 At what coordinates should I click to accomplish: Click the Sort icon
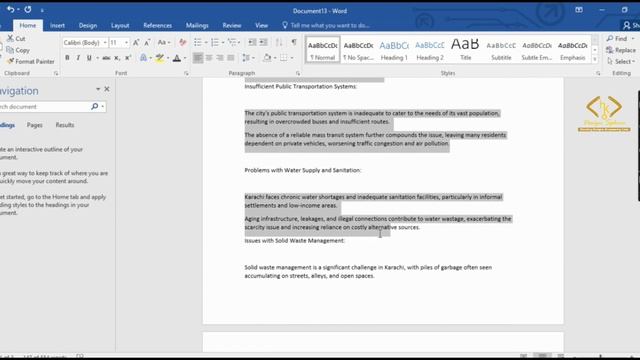tap(279, 42)
